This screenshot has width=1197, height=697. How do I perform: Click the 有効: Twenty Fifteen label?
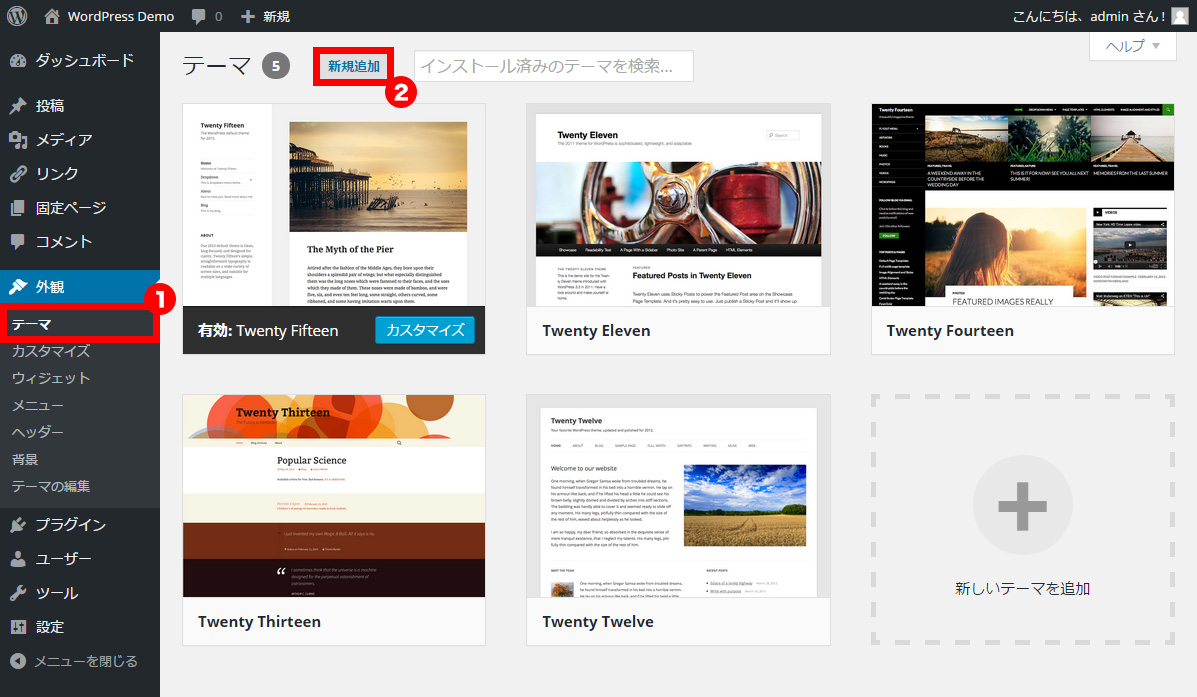coord(268,331)
